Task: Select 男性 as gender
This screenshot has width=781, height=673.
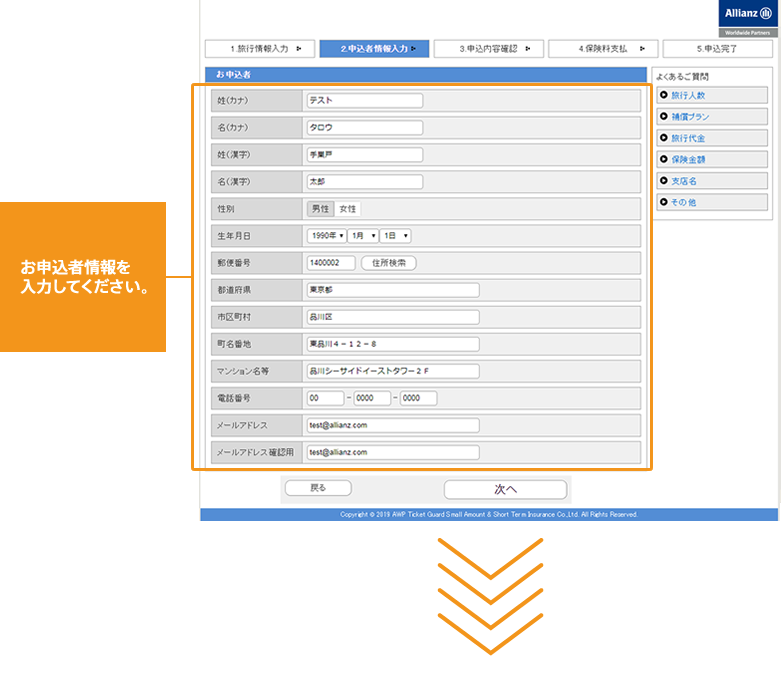Action: 320,209
